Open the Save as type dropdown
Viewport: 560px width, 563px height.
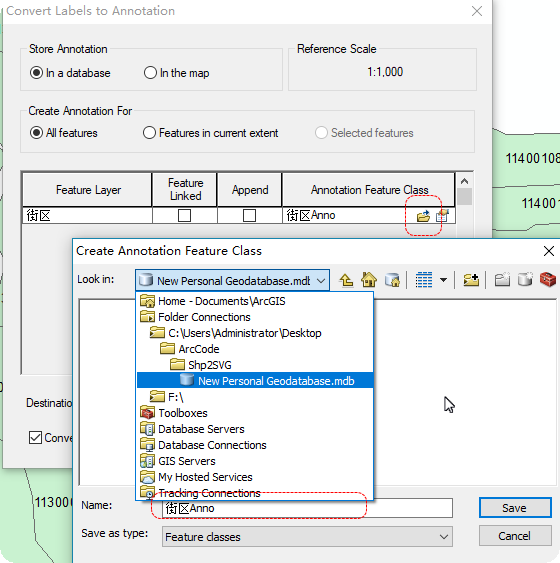click(x=444, y=537)
